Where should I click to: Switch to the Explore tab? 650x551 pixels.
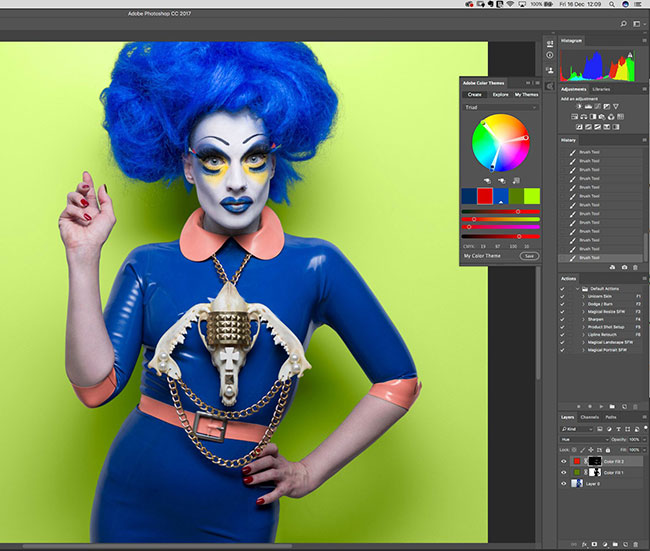click(500, 95)
